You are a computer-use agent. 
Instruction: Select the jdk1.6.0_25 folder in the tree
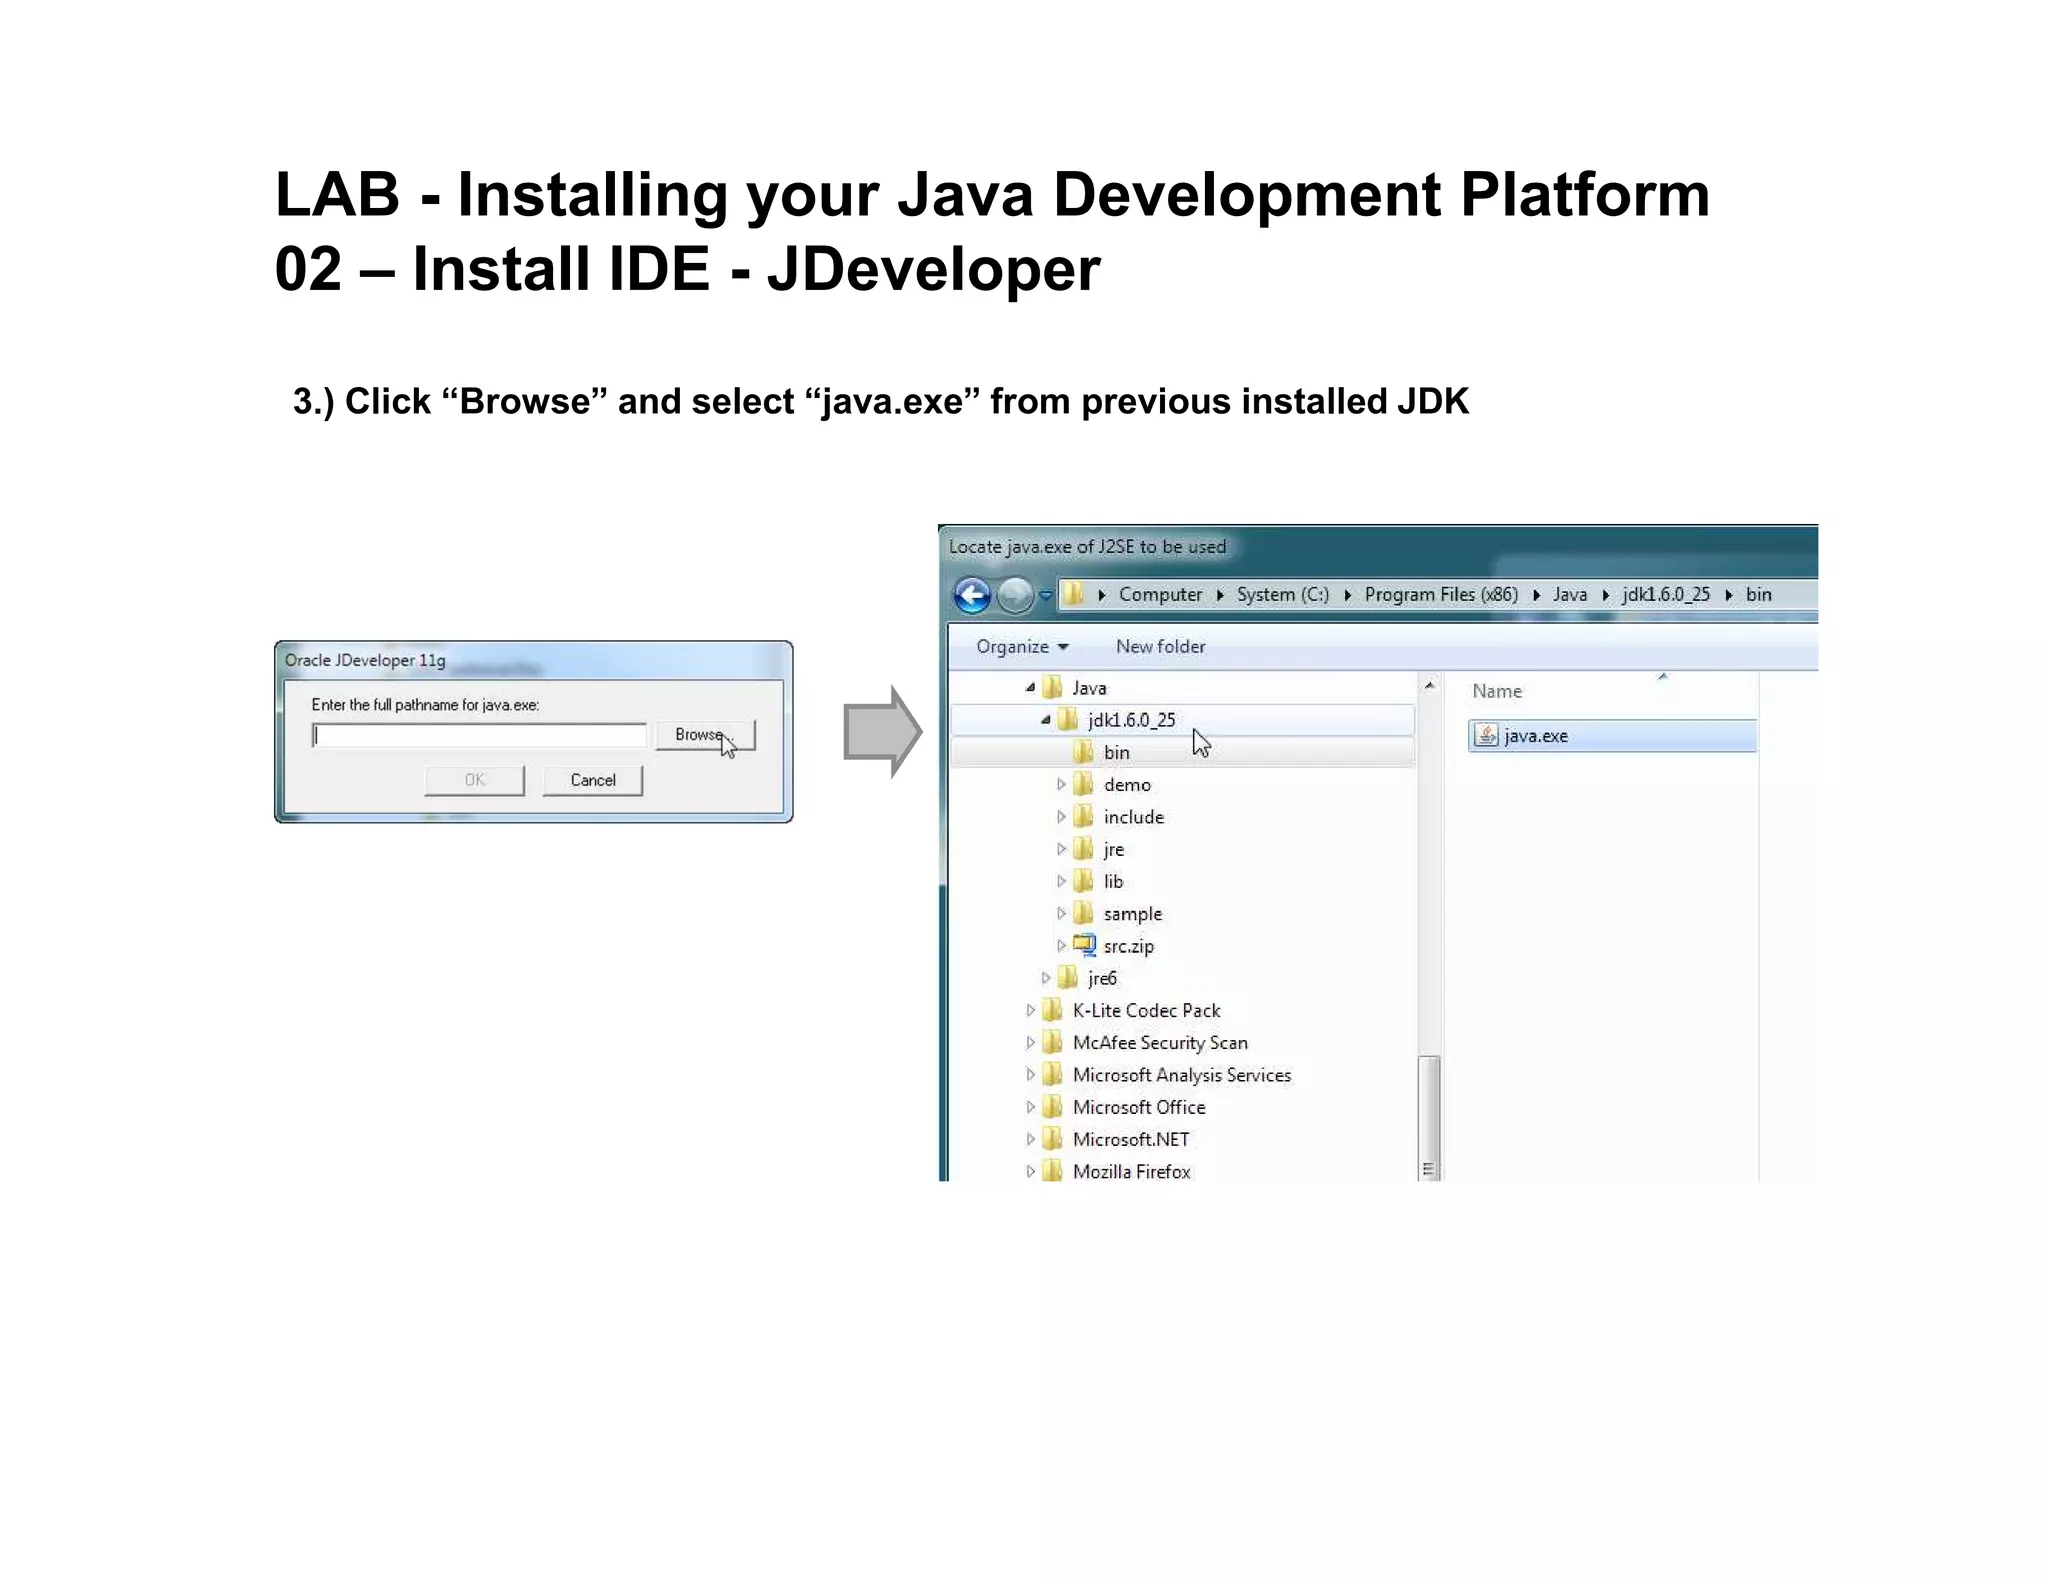[1131, 720]
